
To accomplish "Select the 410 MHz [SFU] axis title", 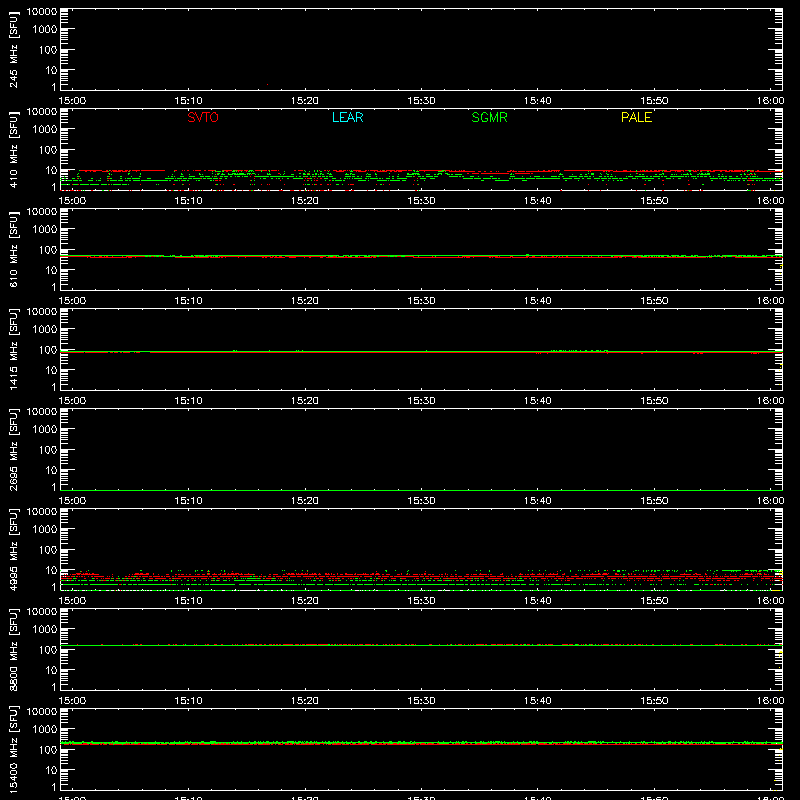I will 14,149.
